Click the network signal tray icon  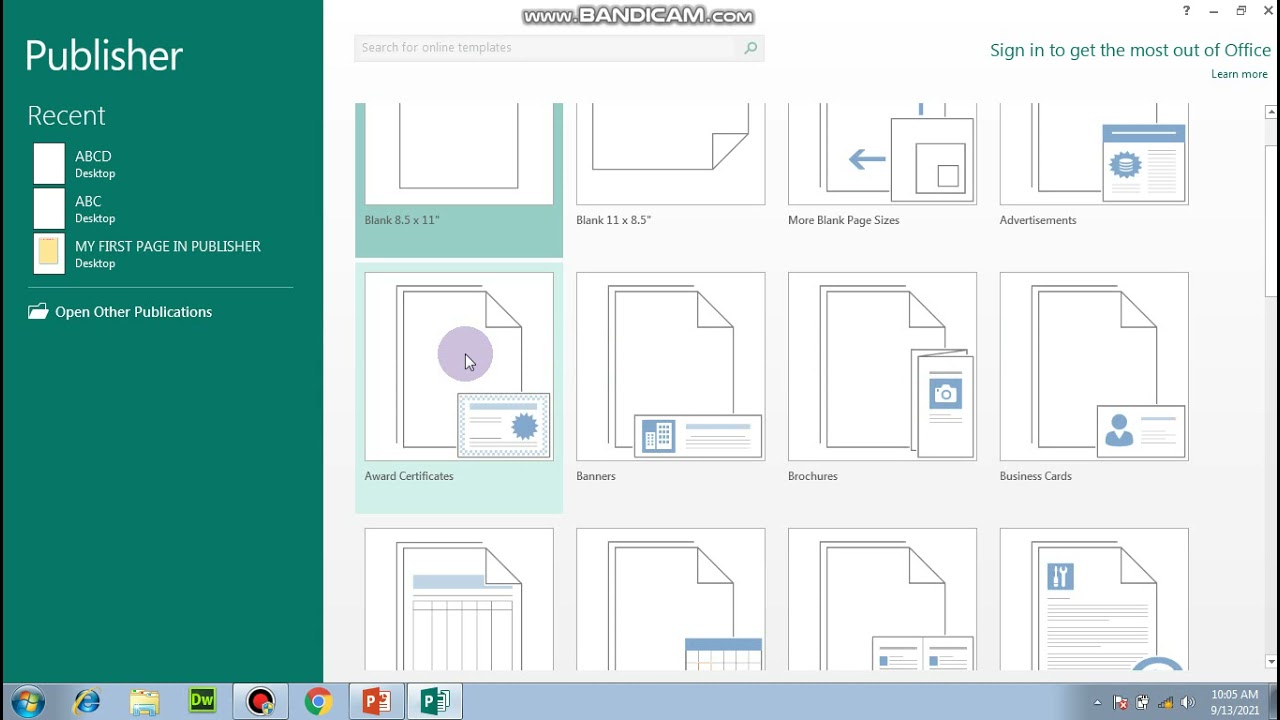pos(1165,702)
